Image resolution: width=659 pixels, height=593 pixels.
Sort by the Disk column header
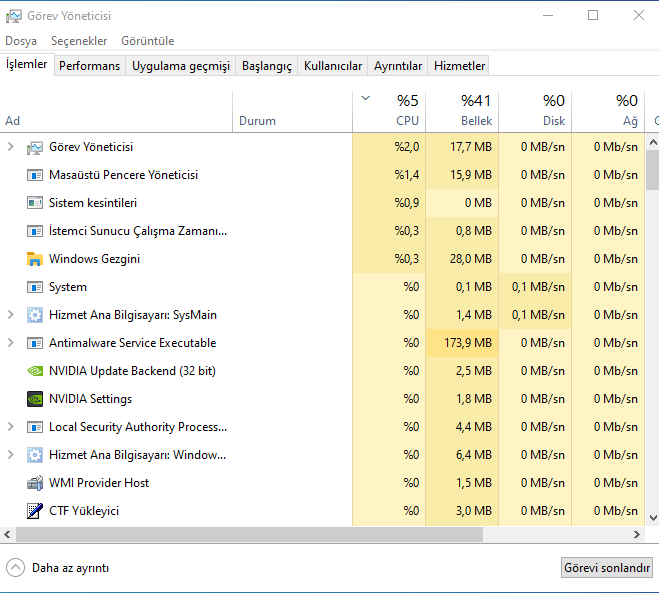coord(535,112)
